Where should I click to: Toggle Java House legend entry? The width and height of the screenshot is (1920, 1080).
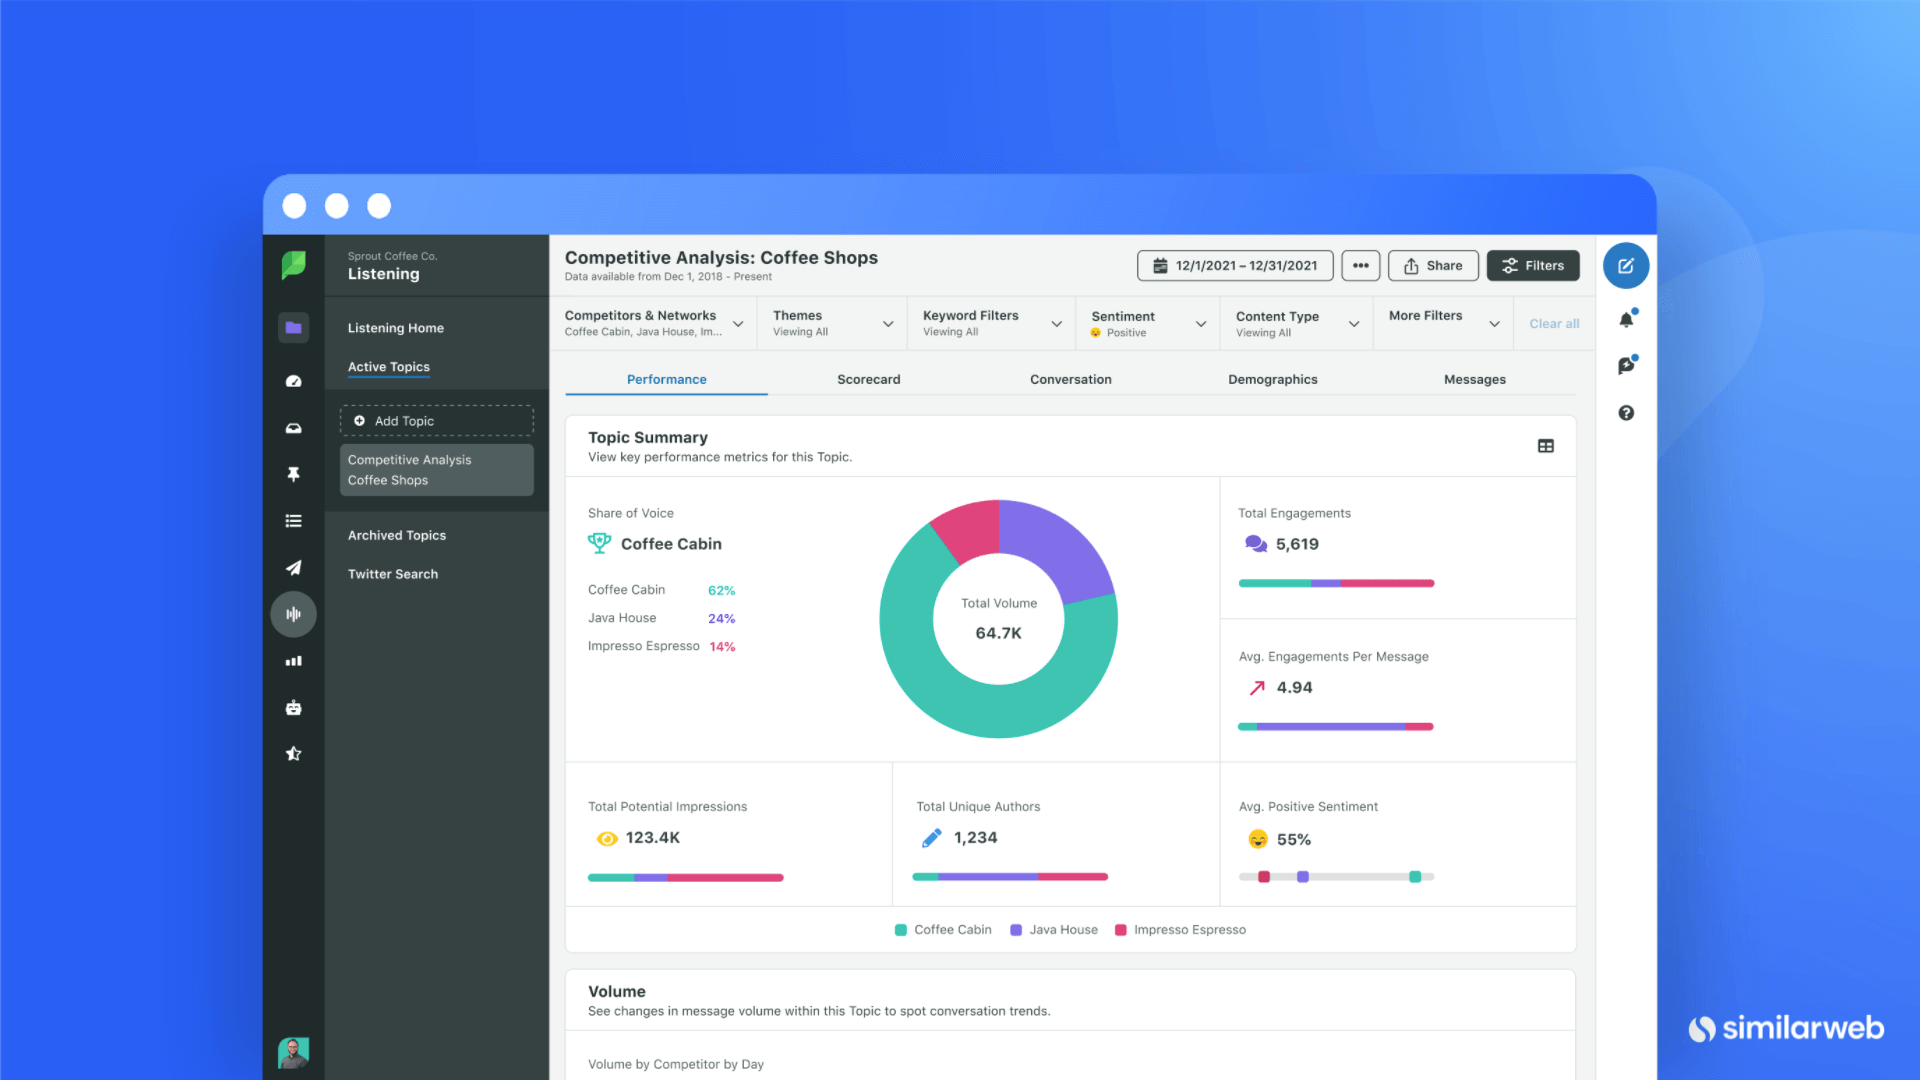(x=1054, y=930)
